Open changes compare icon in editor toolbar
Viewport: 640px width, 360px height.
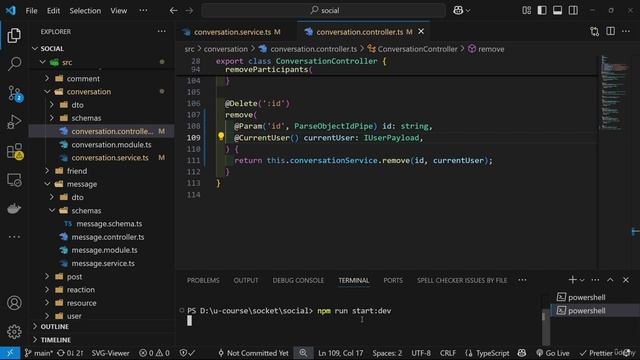point(595,31)
